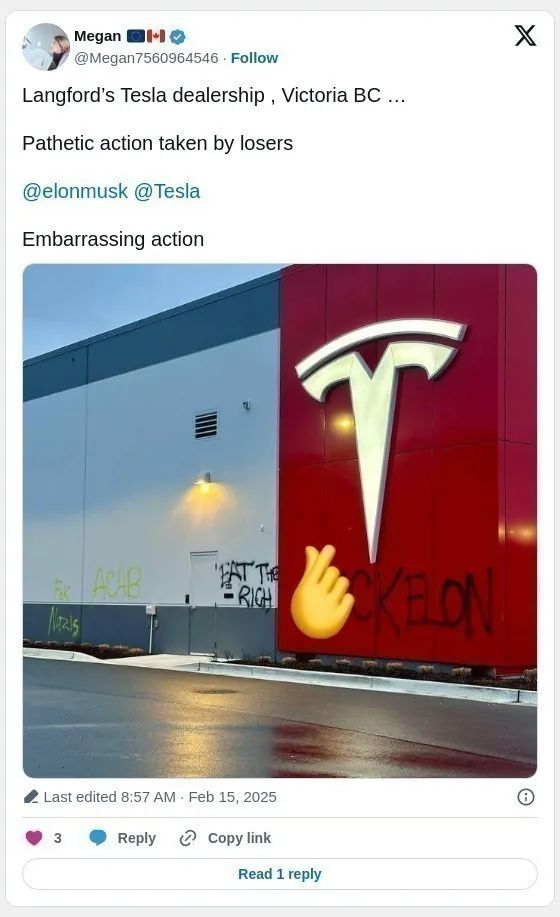Screen dimensions: 560x917
Task: Open the @elonmusk mention
Action: point(75,191)
